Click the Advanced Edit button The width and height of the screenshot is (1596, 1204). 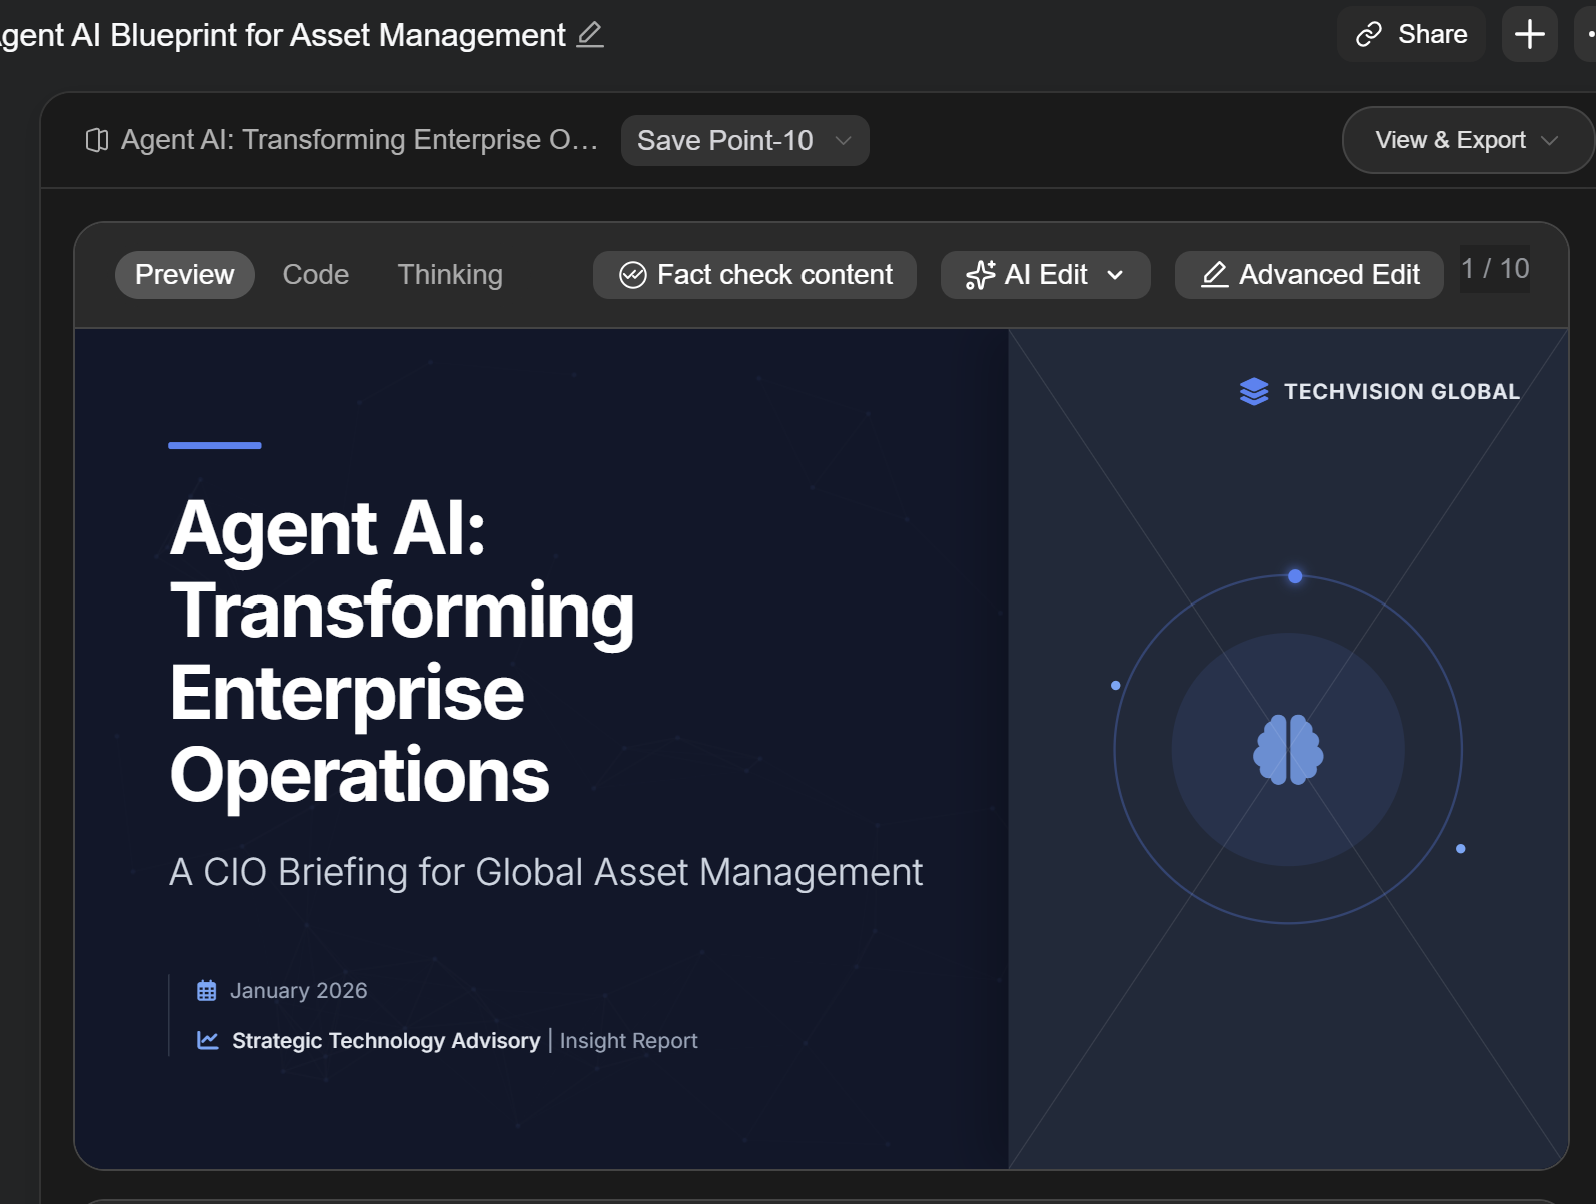coord(1309,275)
